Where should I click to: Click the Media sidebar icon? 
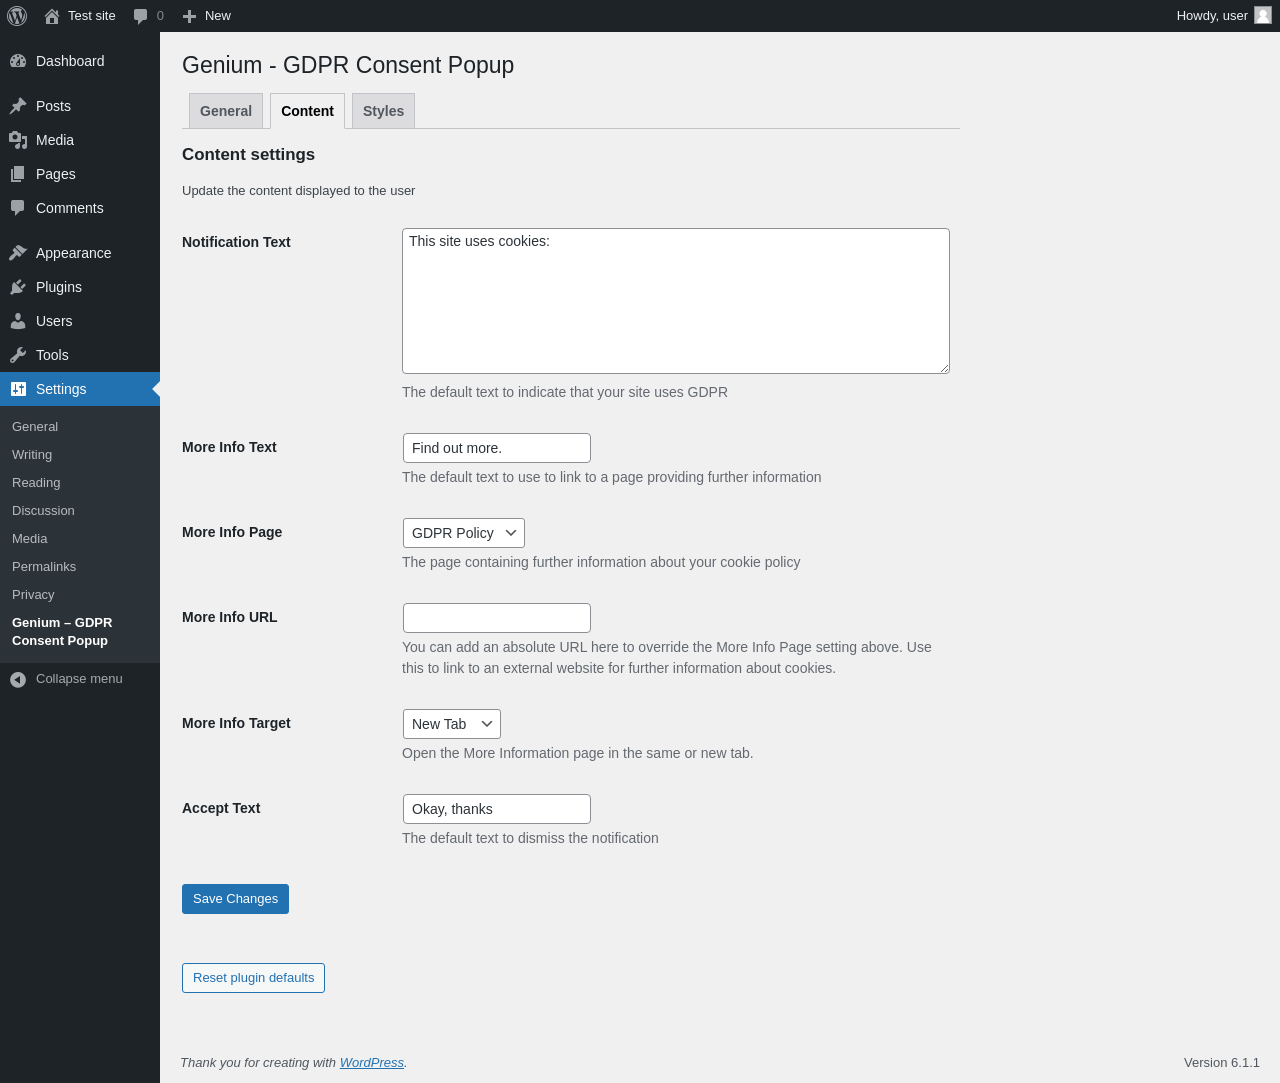pyautogui.click(x=18, y=140)
